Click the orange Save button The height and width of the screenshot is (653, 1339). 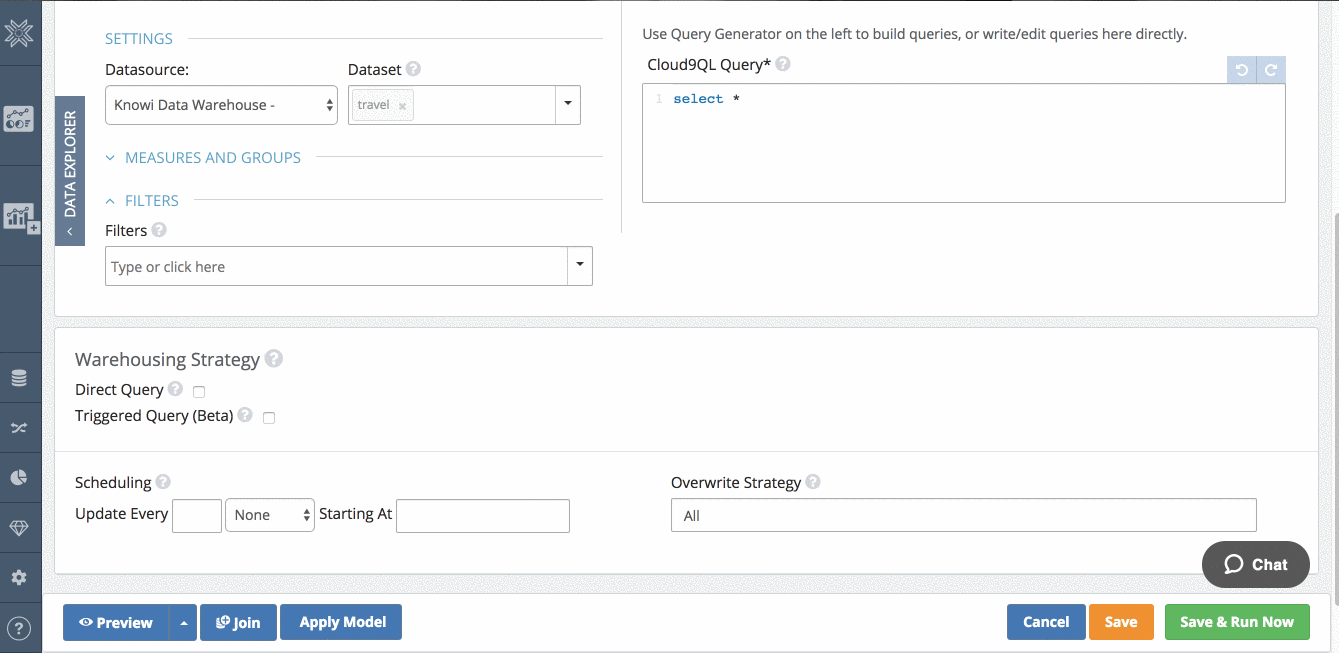point(1121,622)
